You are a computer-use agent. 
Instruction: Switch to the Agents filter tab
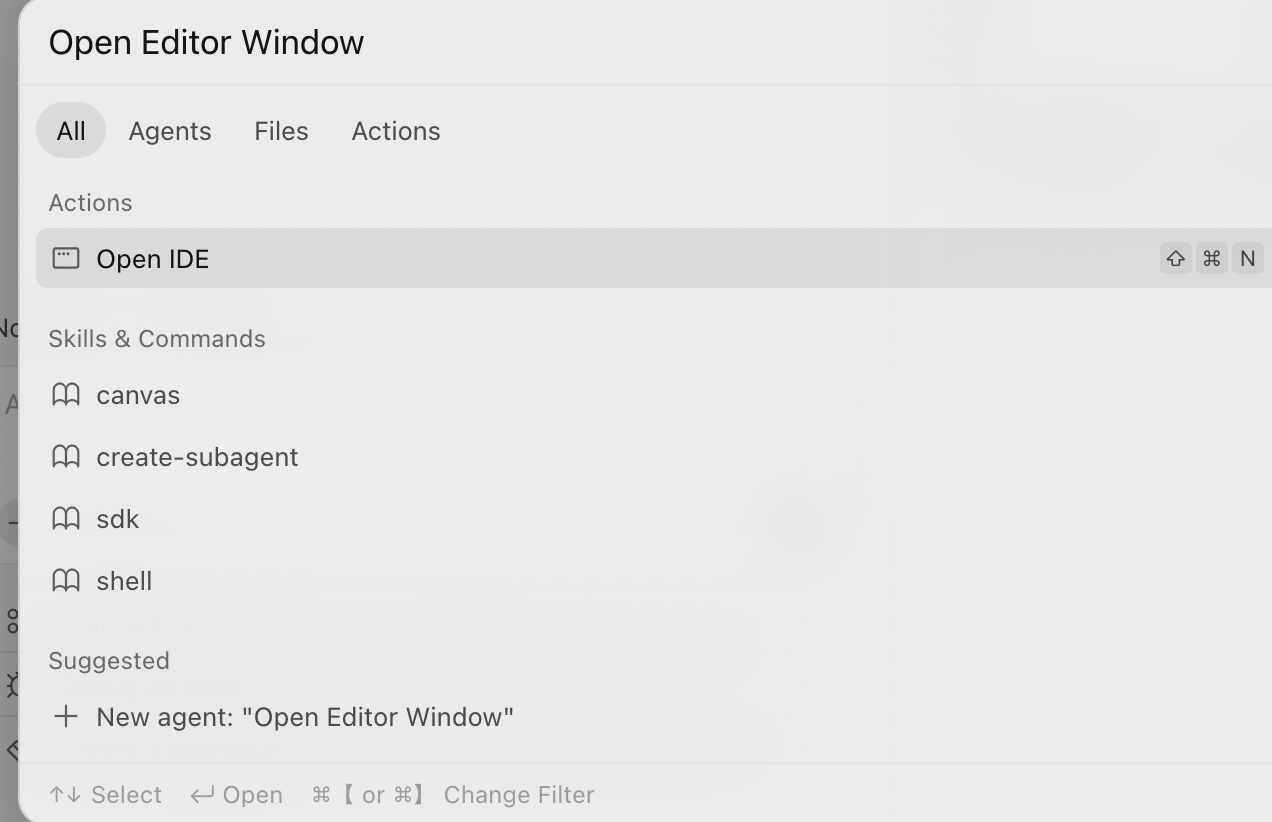170,131
